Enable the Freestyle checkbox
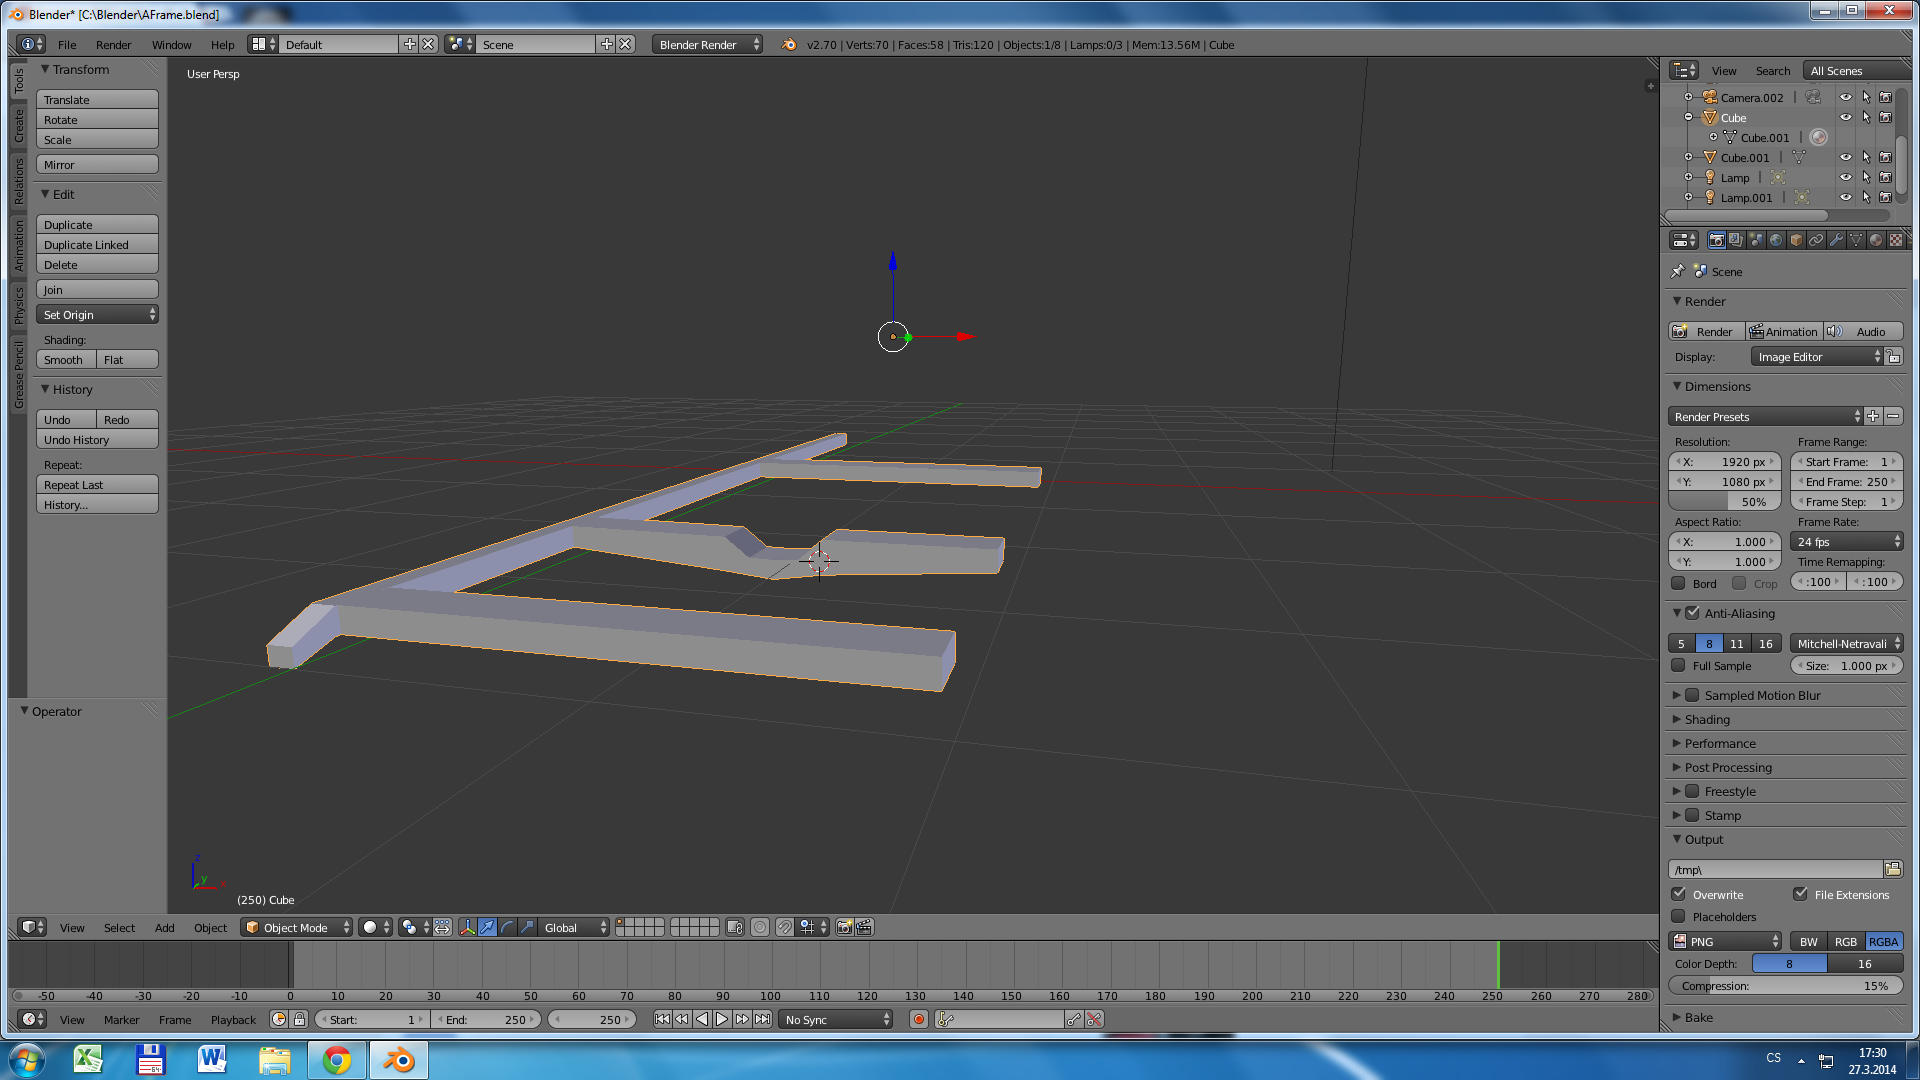This screenshot has height=1080, width=1920. coord(1692,791)
